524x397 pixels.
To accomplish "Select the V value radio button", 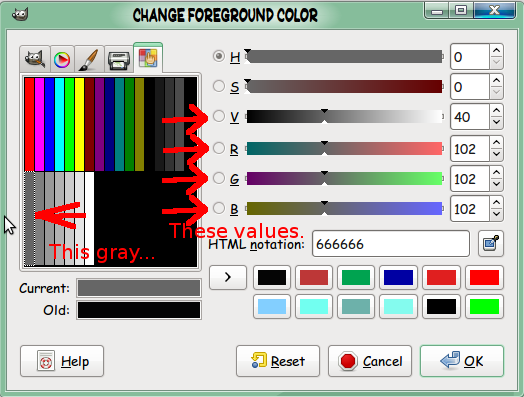I will coord(219,116).
